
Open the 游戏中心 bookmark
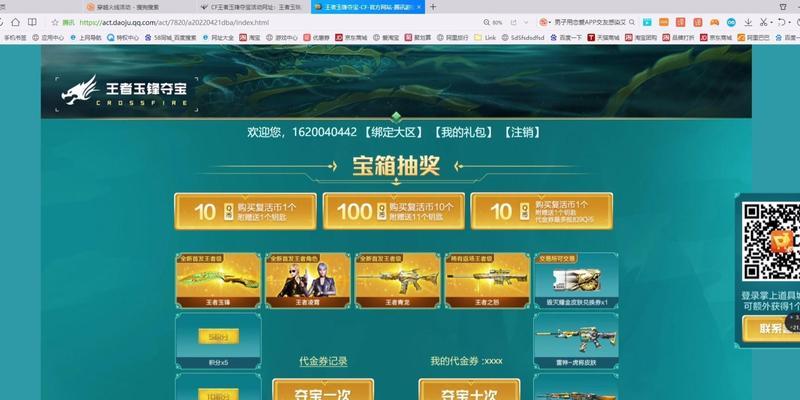[x=282, y=38]
